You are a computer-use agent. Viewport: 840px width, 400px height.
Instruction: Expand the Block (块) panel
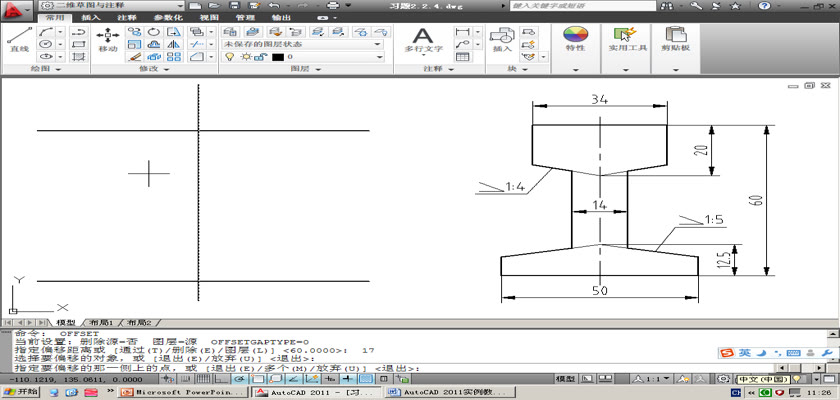tap(518, 69)
